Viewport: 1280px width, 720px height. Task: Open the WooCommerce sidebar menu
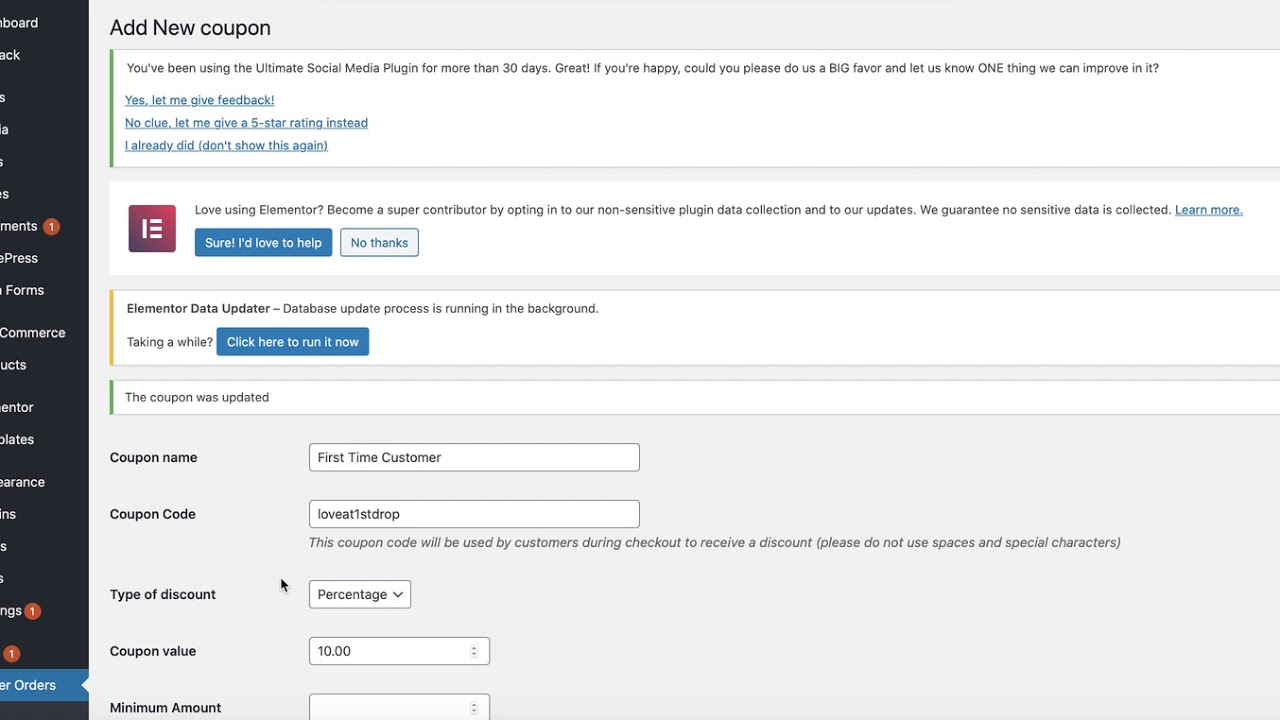point(33,333)
